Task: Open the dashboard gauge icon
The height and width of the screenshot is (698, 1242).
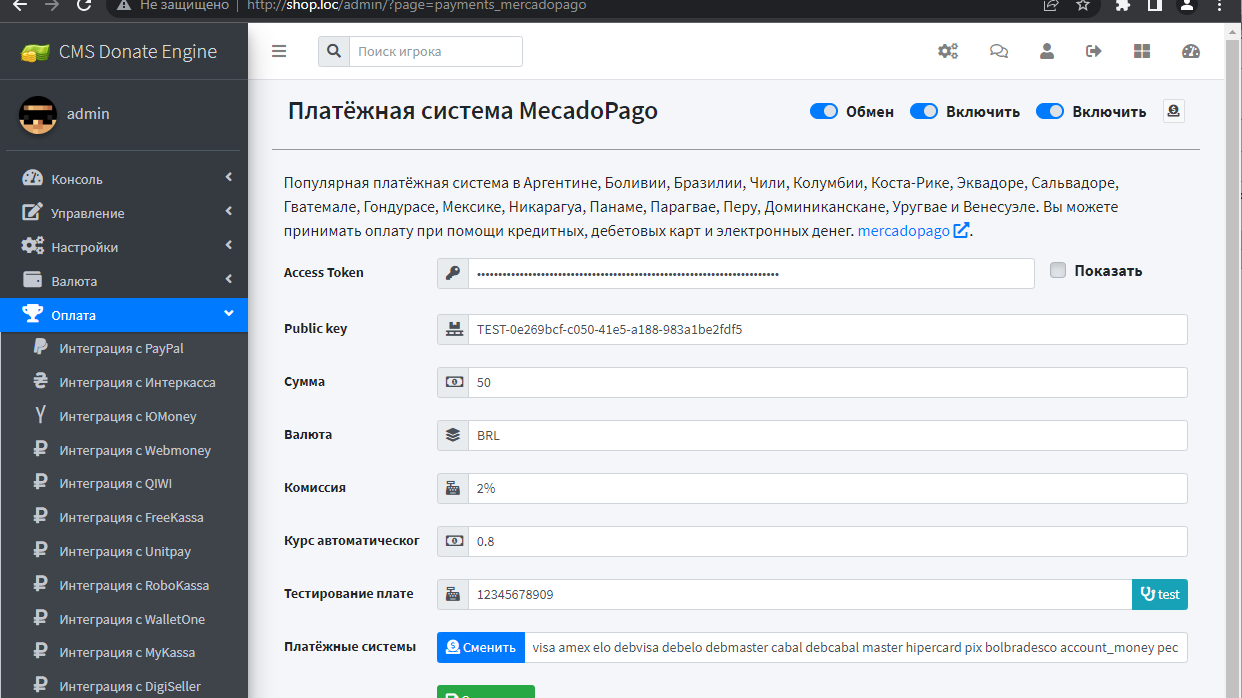Action: coord(1190,51)
